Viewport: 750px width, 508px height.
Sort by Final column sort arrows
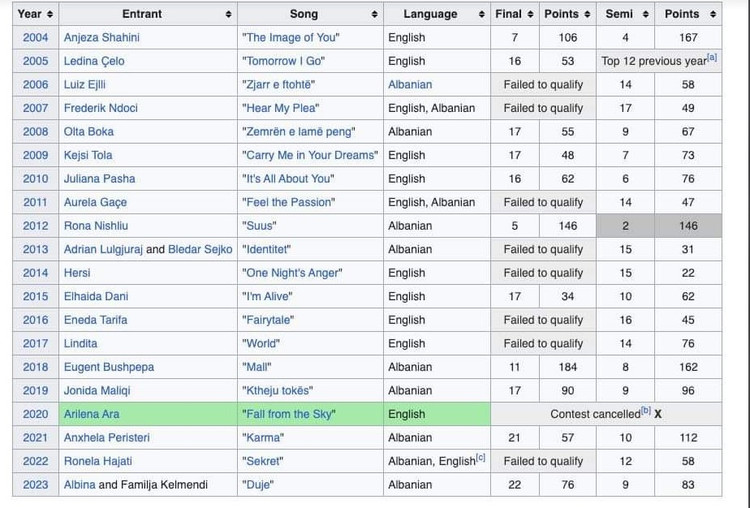[x=530, y=14]
